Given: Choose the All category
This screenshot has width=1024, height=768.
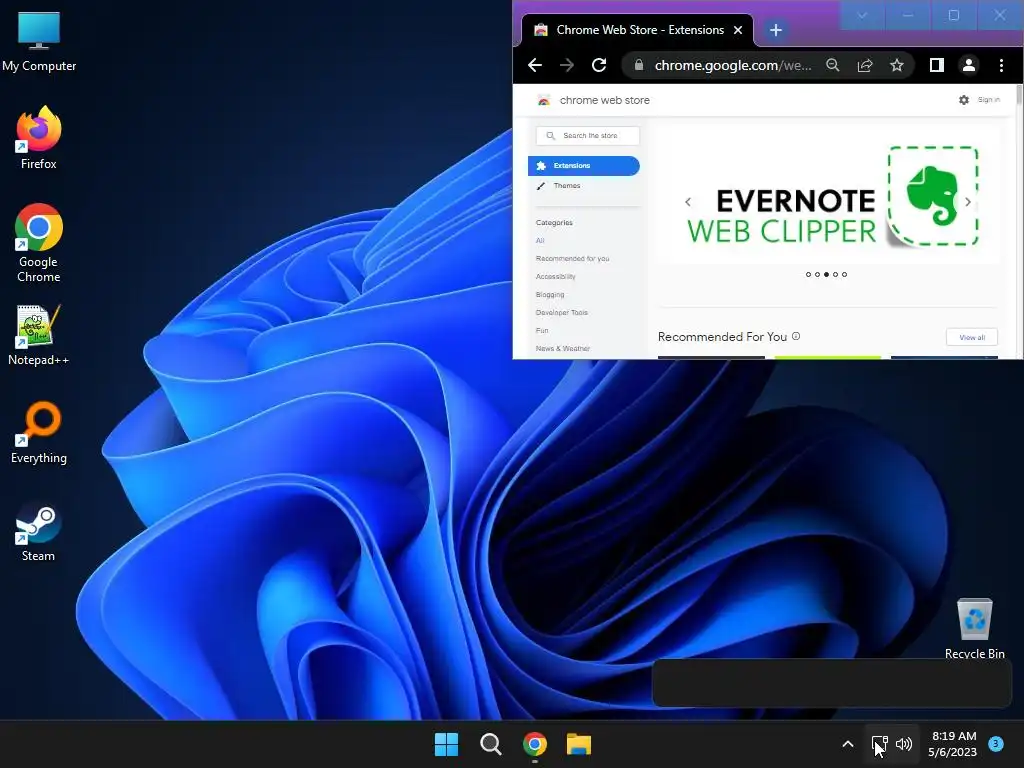Looking at the screenshot, I should coord(540,240).
